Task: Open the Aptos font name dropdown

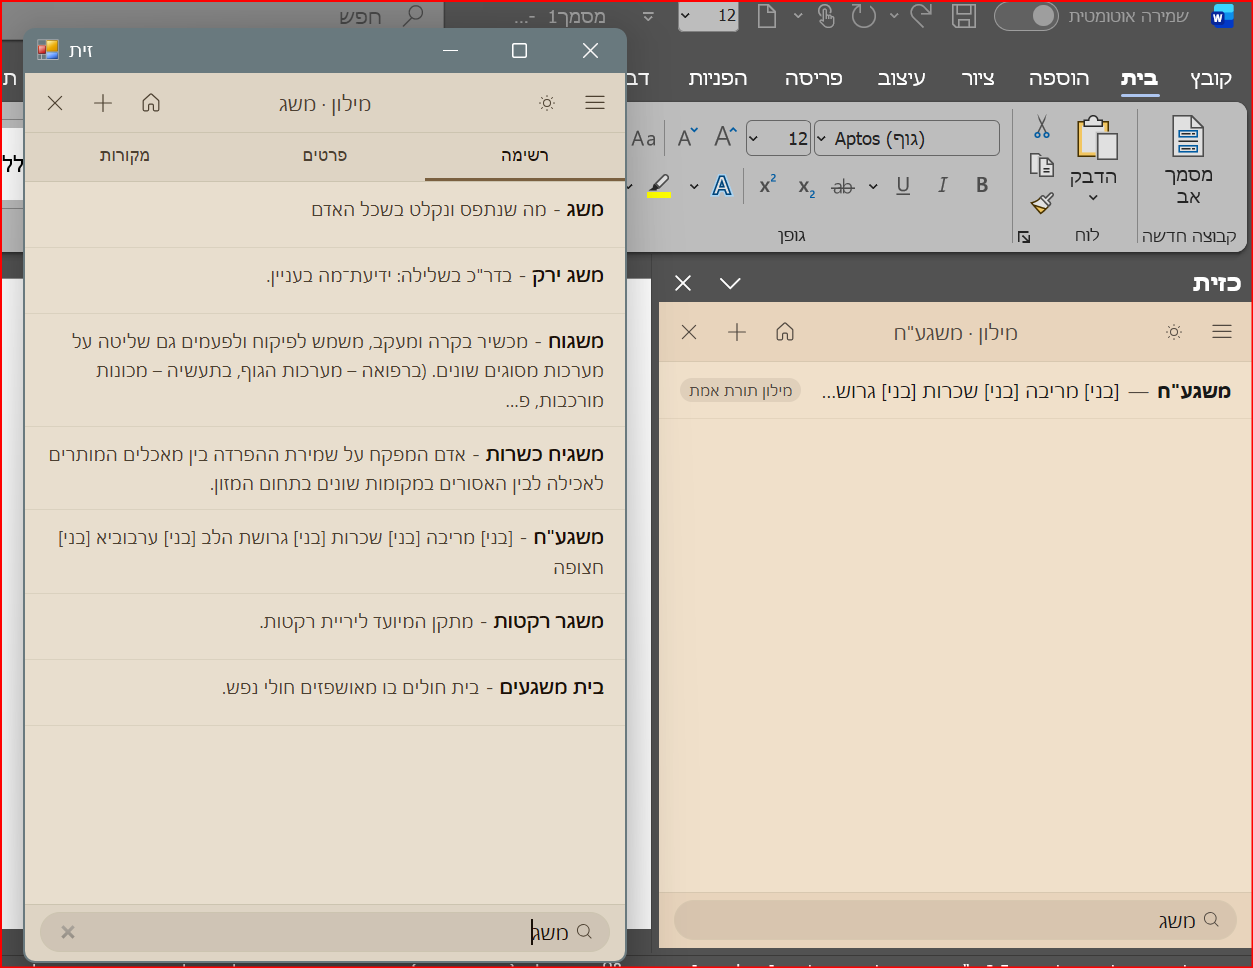Action: coord(822,139)
